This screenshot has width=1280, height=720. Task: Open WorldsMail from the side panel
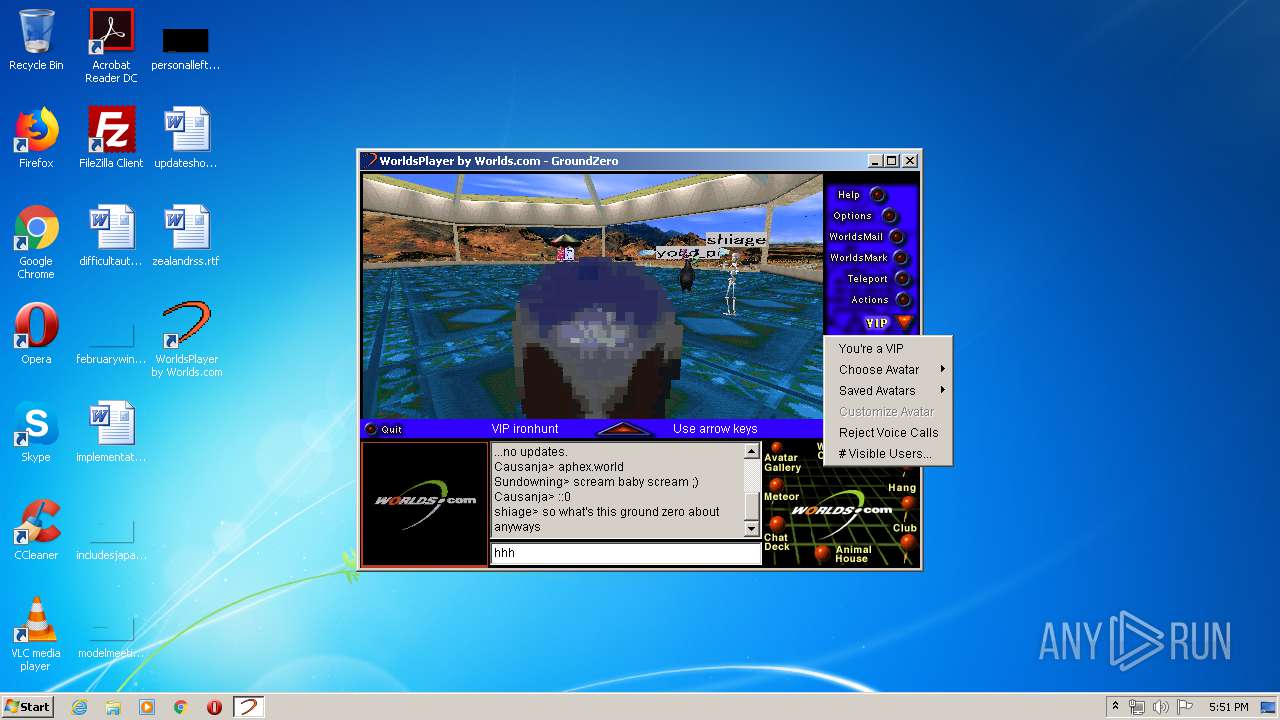(897, 237)
